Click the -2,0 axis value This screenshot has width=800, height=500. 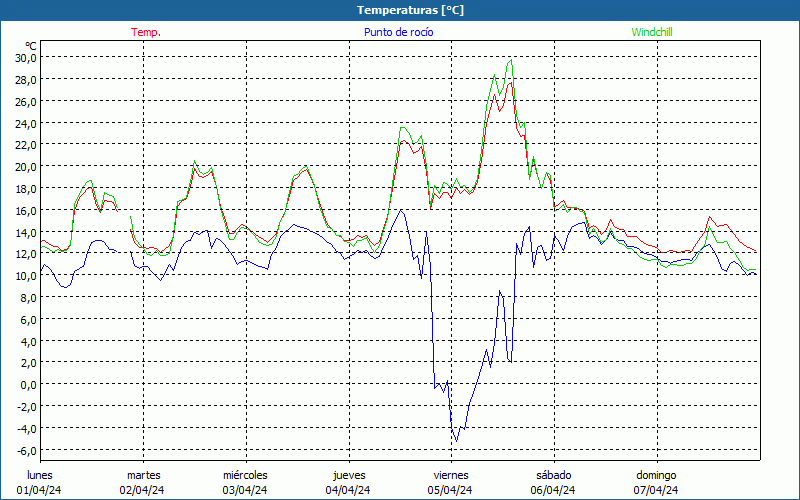coord(27,407)
